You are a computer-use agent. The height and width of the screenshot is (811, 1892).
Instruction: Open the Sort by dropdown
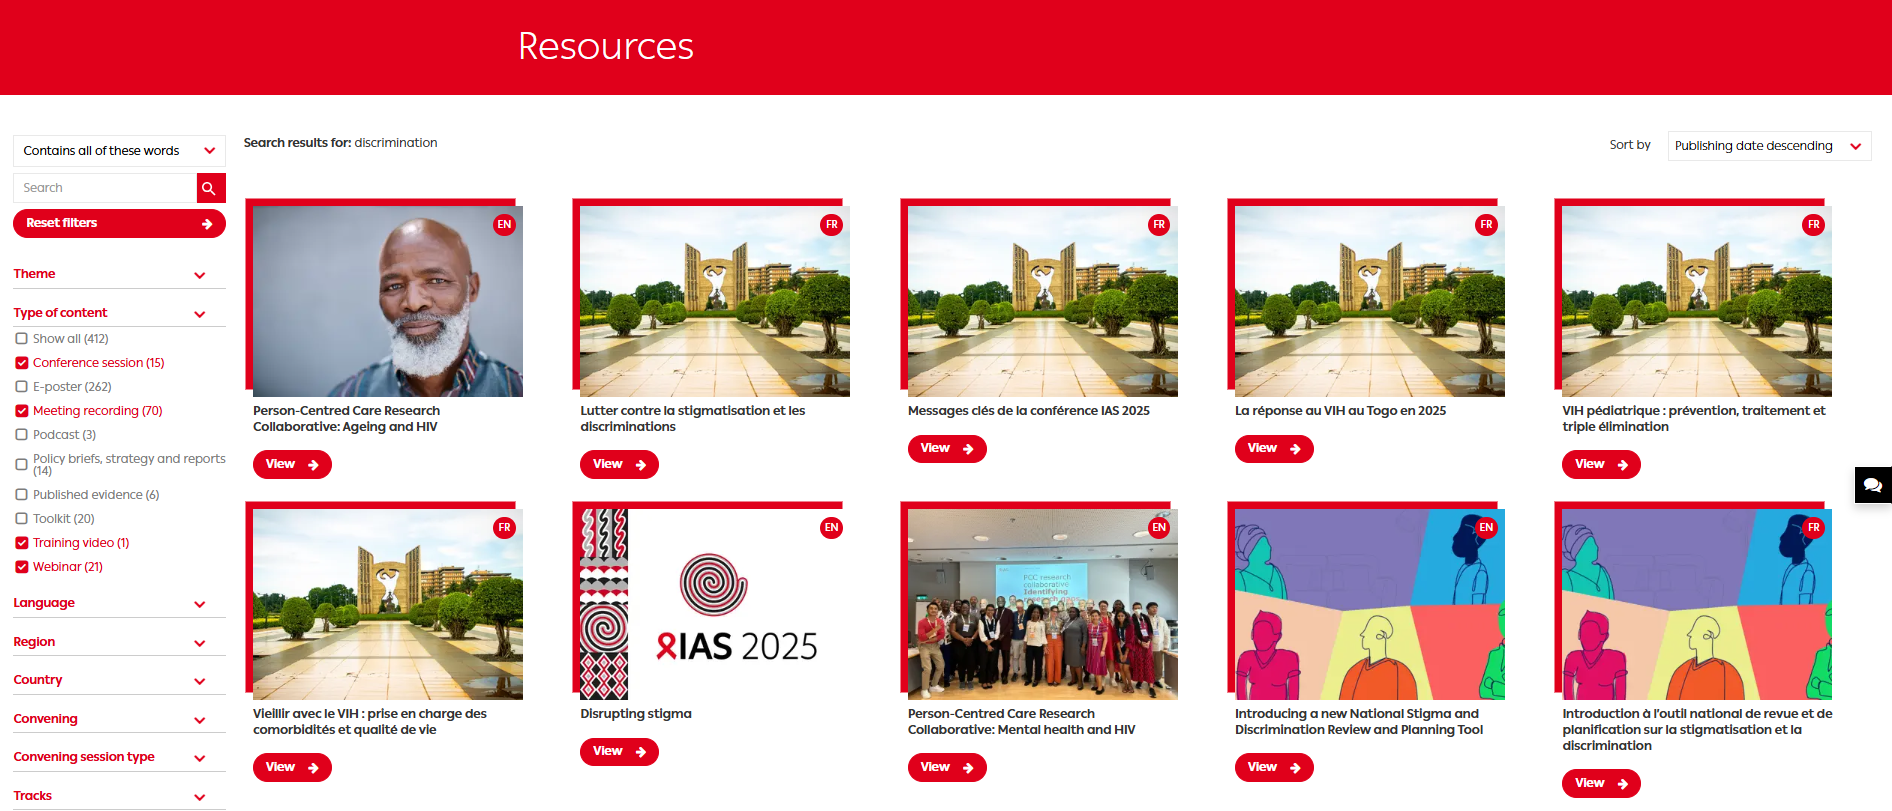point(1768,146)
